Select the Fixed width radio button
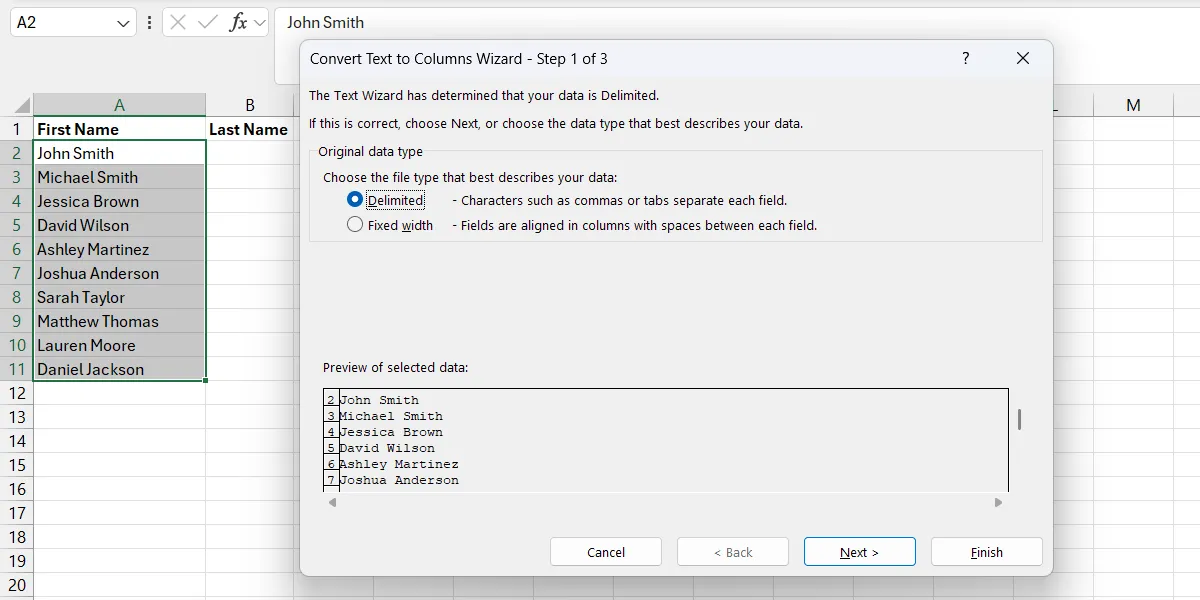1200x600 pixels. [x=355, y=225]
